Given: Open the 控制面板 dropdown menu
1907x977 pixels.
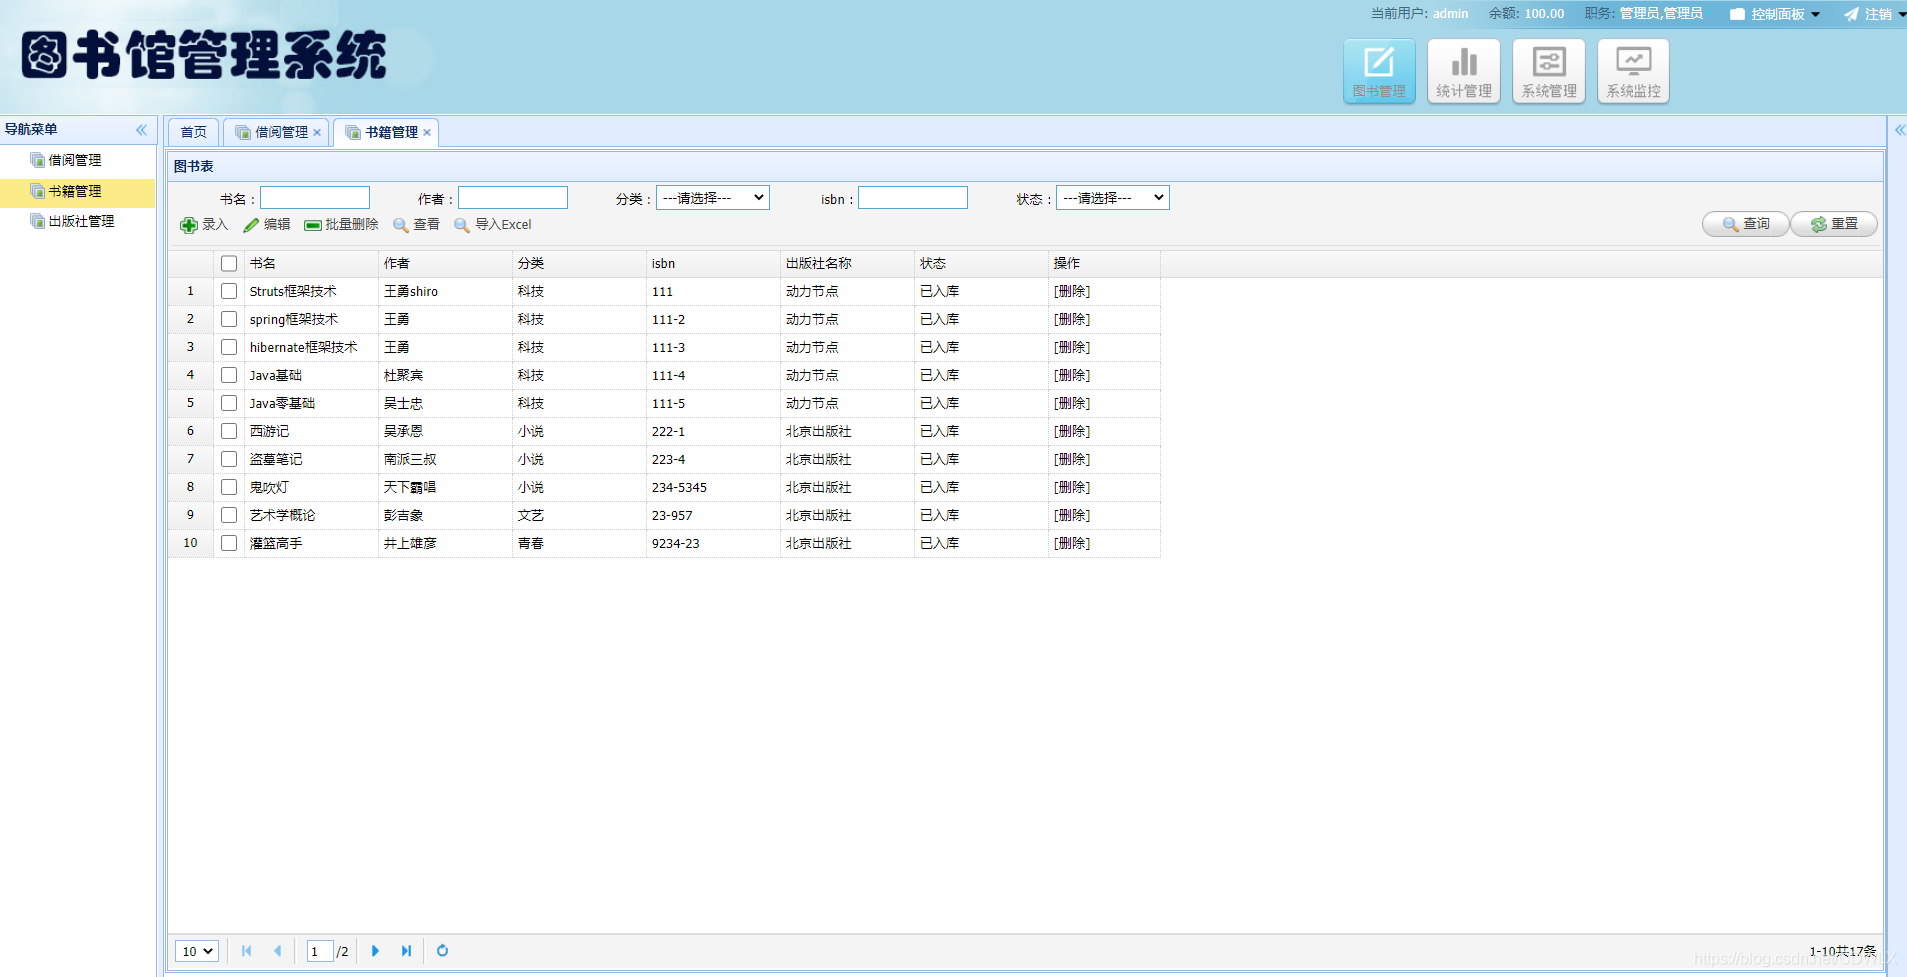Looking at the screenshot, I should pyautogui.click(x=1776, y=14).
